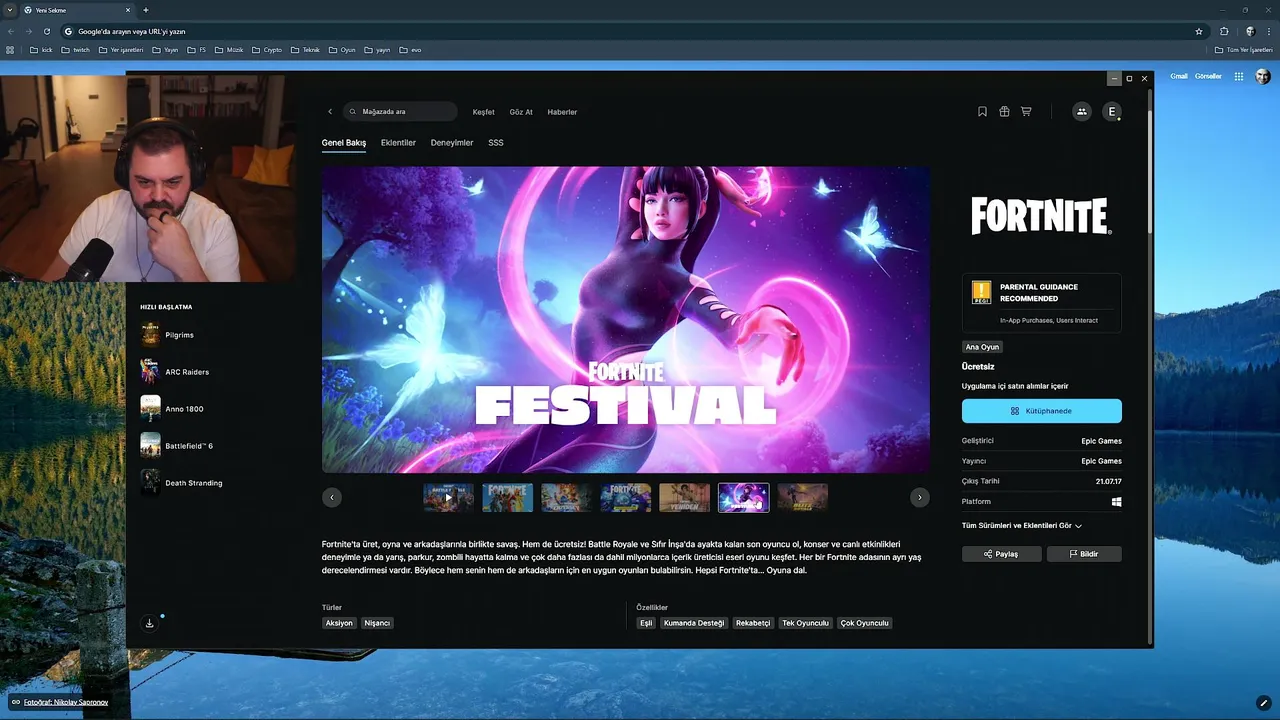Switch to SSS tab
Screen dimensions: 1280x720
496,143
